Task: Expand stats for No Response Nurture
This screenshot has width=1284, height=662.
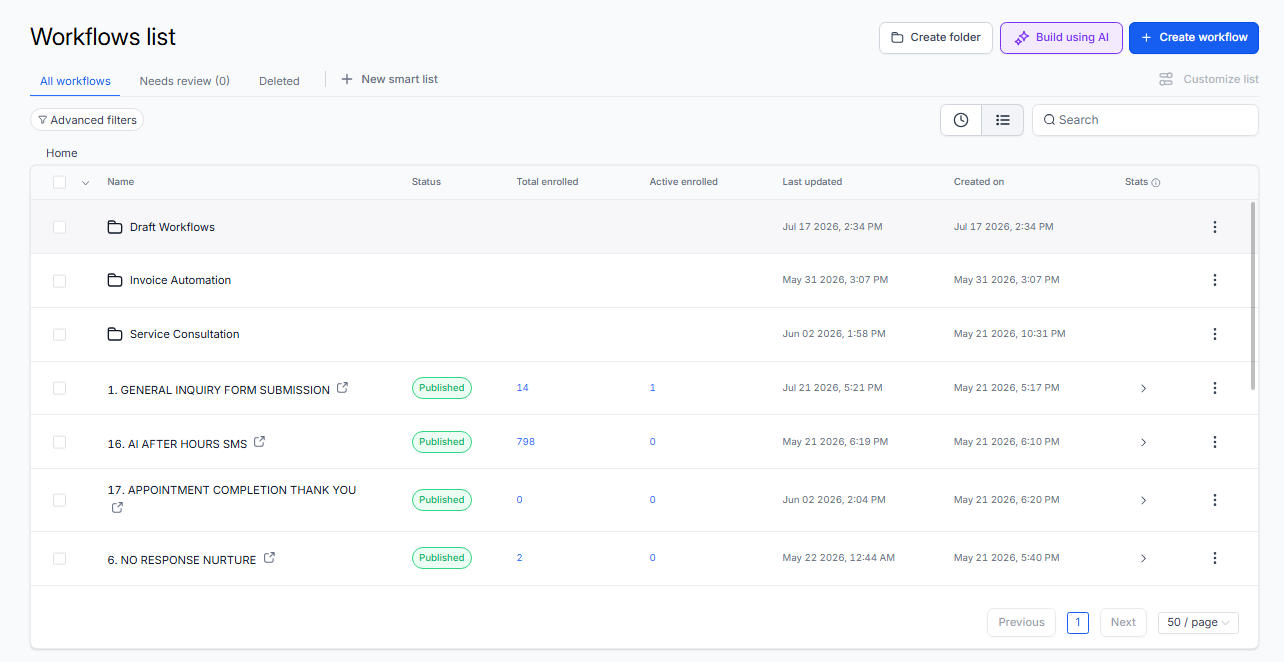Action: pos(1143,558)
